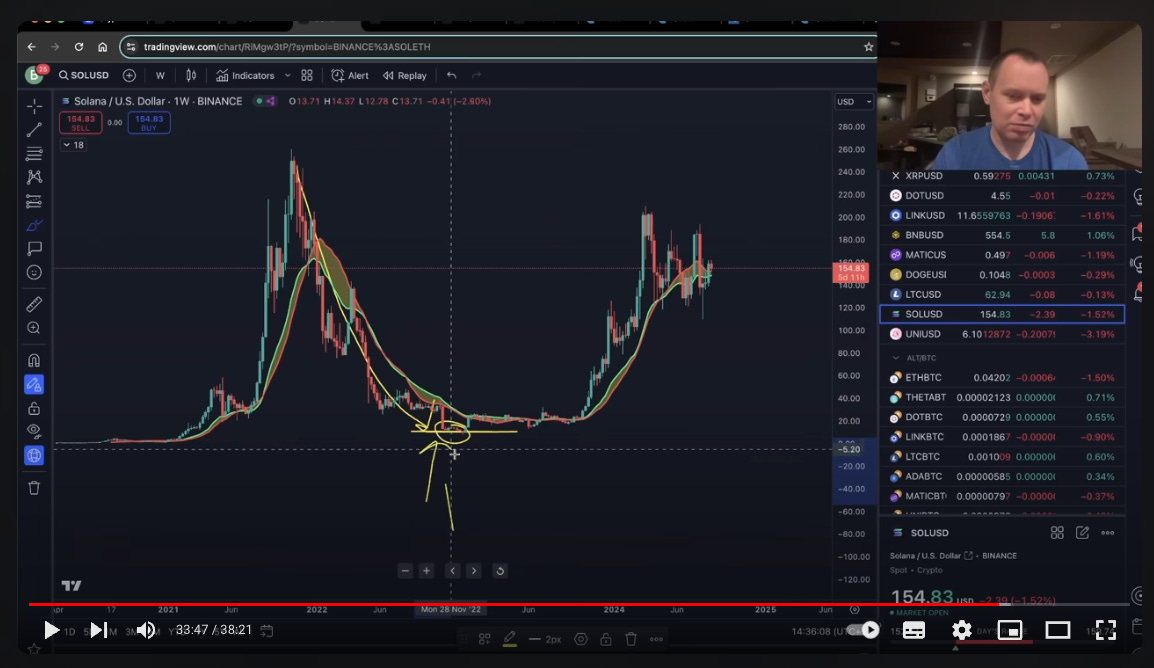Select DOGEUSD in the watchlist
The height and width of the screenshot is (668, 1154).
[x=1002, y=274]
